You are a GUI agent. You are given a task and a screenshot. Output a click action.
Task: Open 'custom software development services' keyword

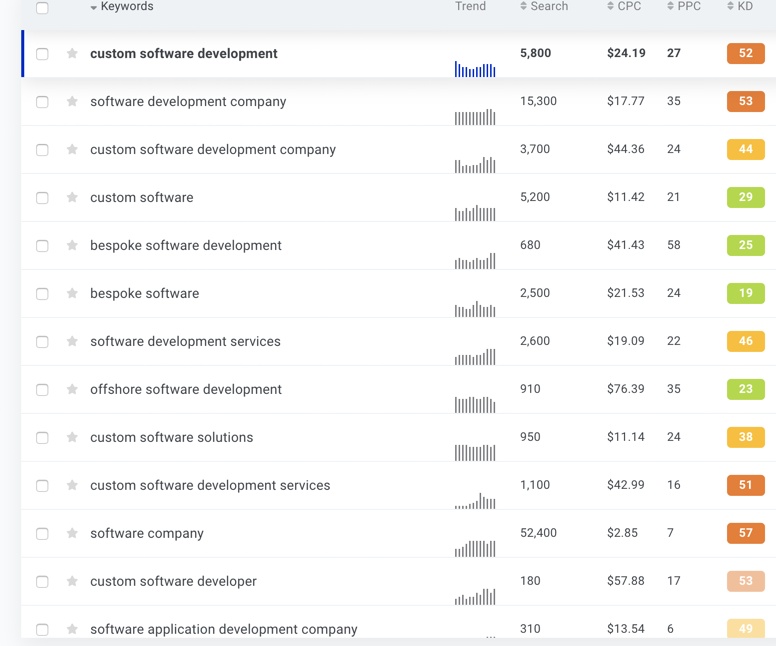point(210,486)
